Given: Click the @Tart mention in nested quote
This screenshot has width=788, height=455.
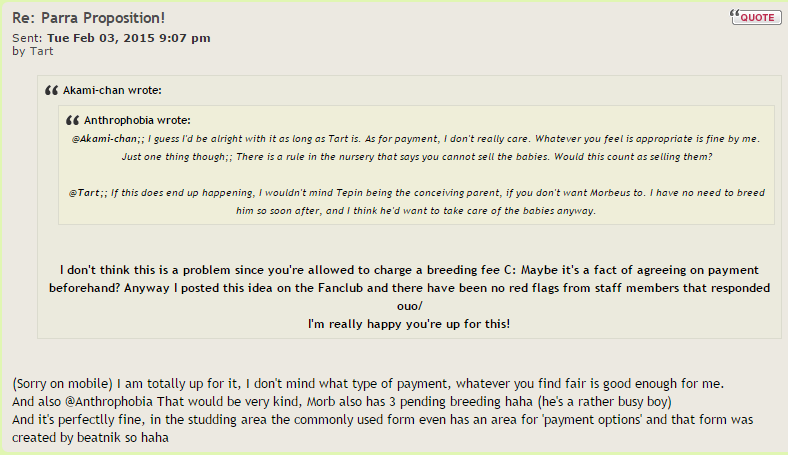Looking at the screenshot, I should click(86, 193).
